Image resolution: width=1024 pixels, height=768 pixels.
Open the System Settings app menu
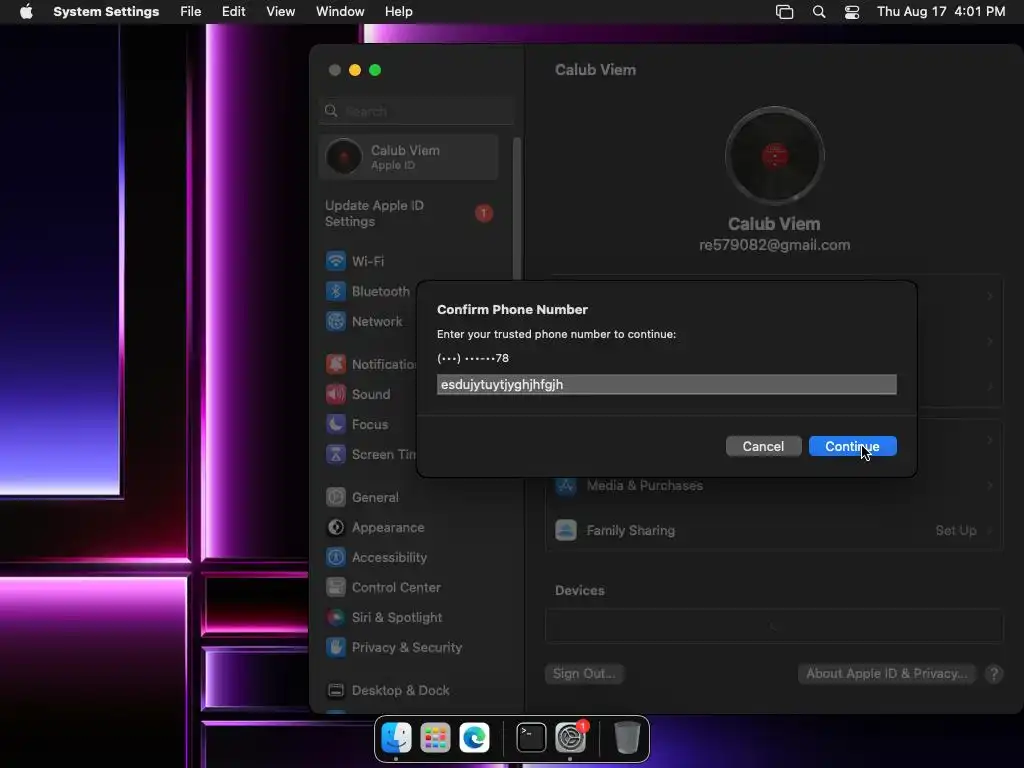click(106, 12)
